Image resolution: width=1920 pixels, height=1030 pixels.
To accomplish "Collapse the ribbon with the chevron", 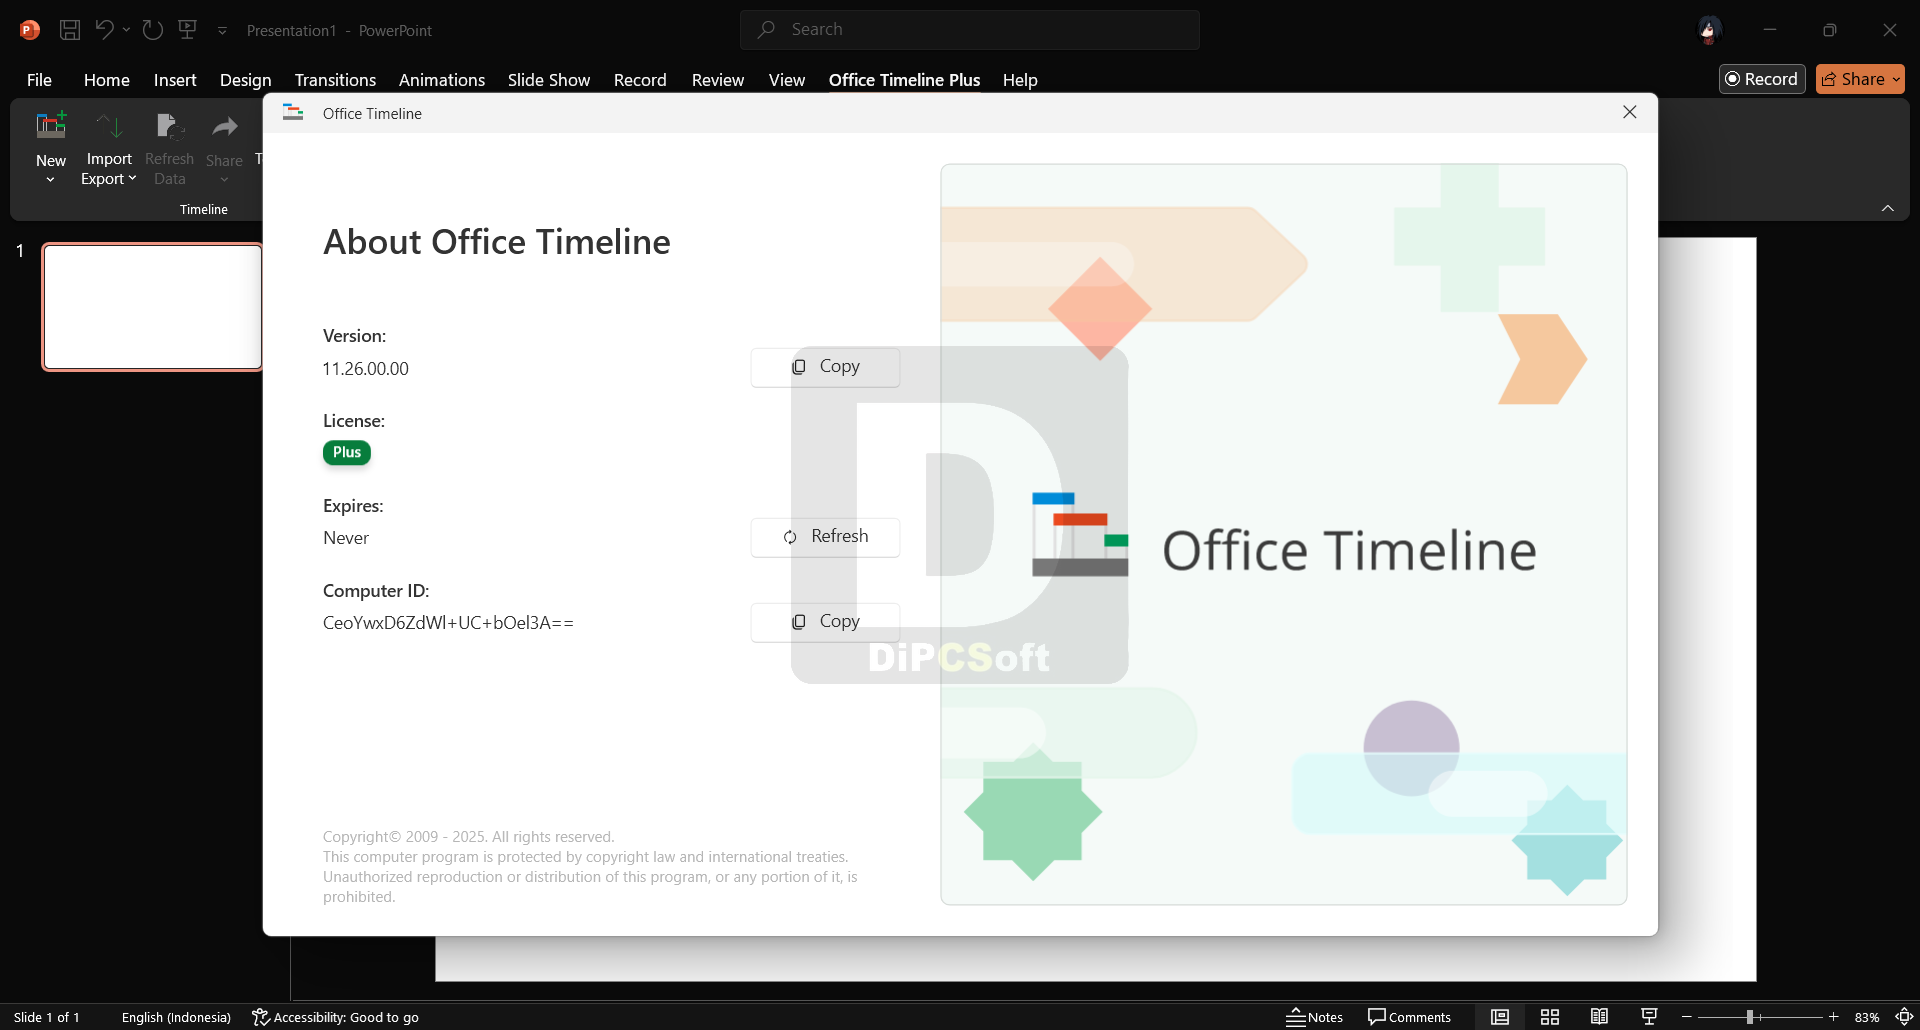I will click(x=1887, y=208).
